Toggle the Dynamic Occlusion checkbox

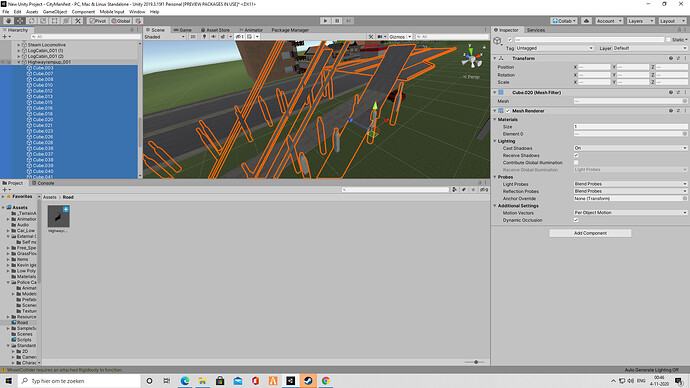click(x=576, y=220)
